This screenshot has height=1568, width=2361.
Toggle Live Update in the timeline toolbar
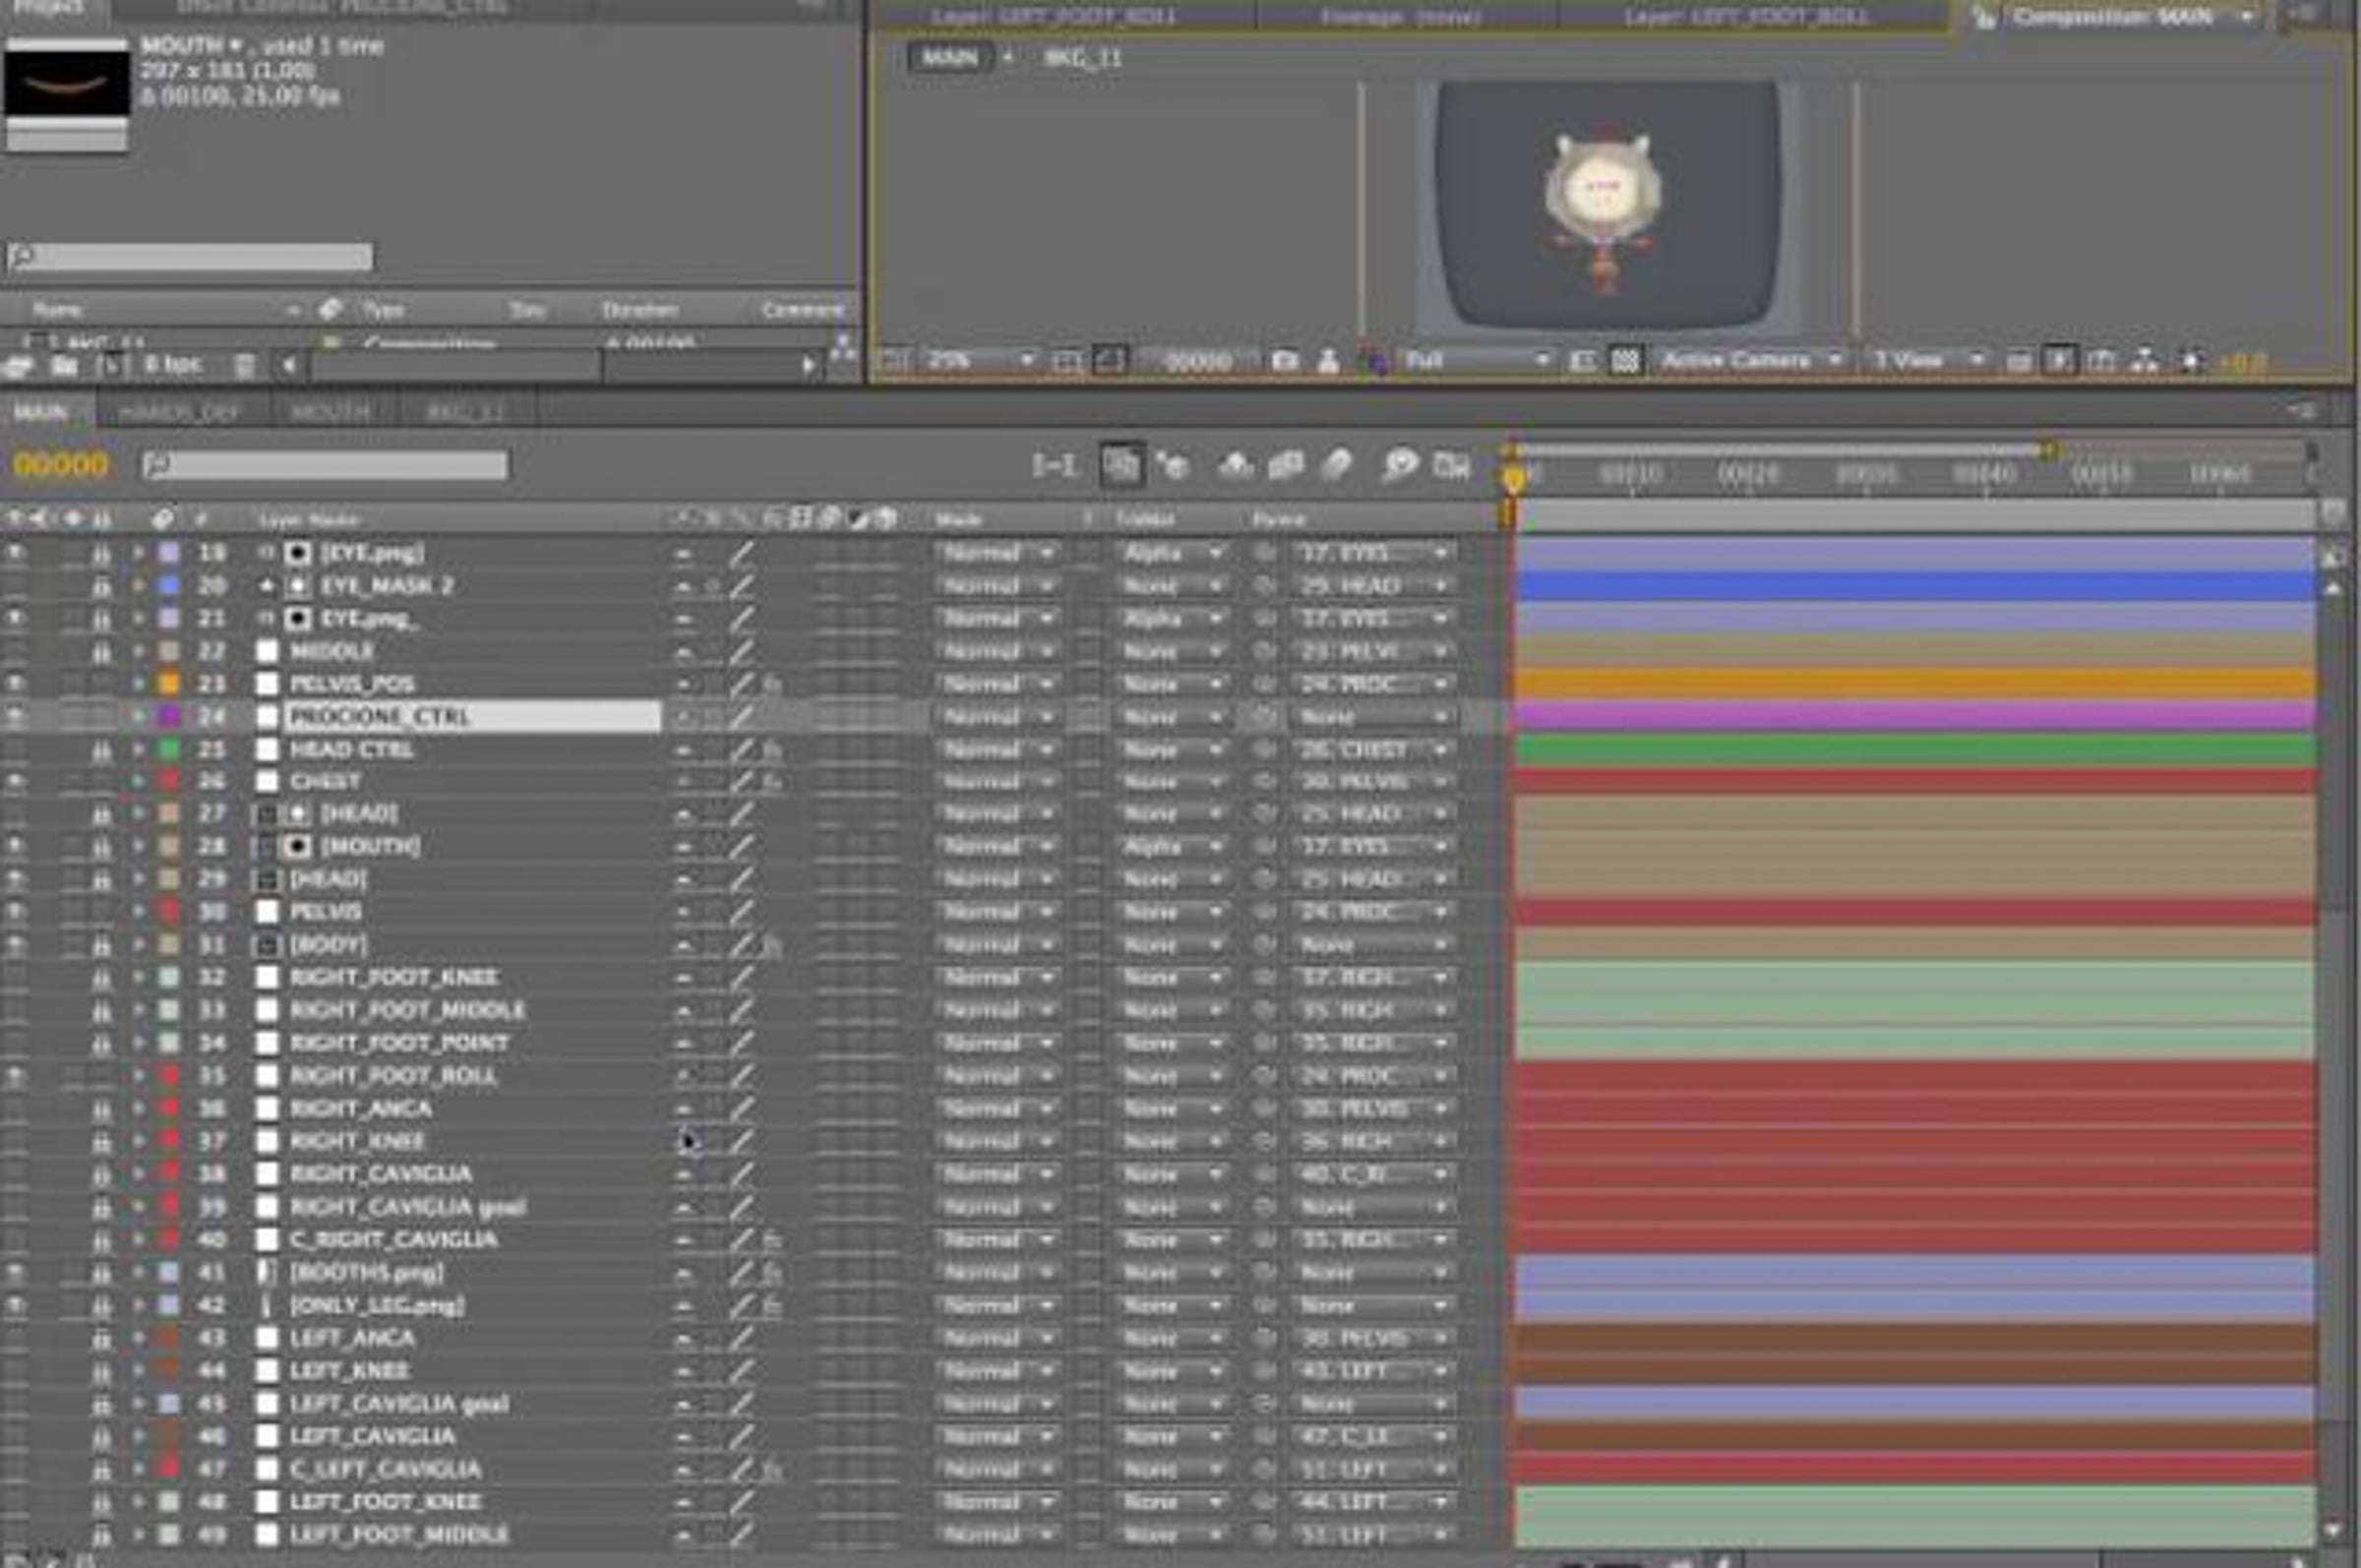coord(1121,465)
